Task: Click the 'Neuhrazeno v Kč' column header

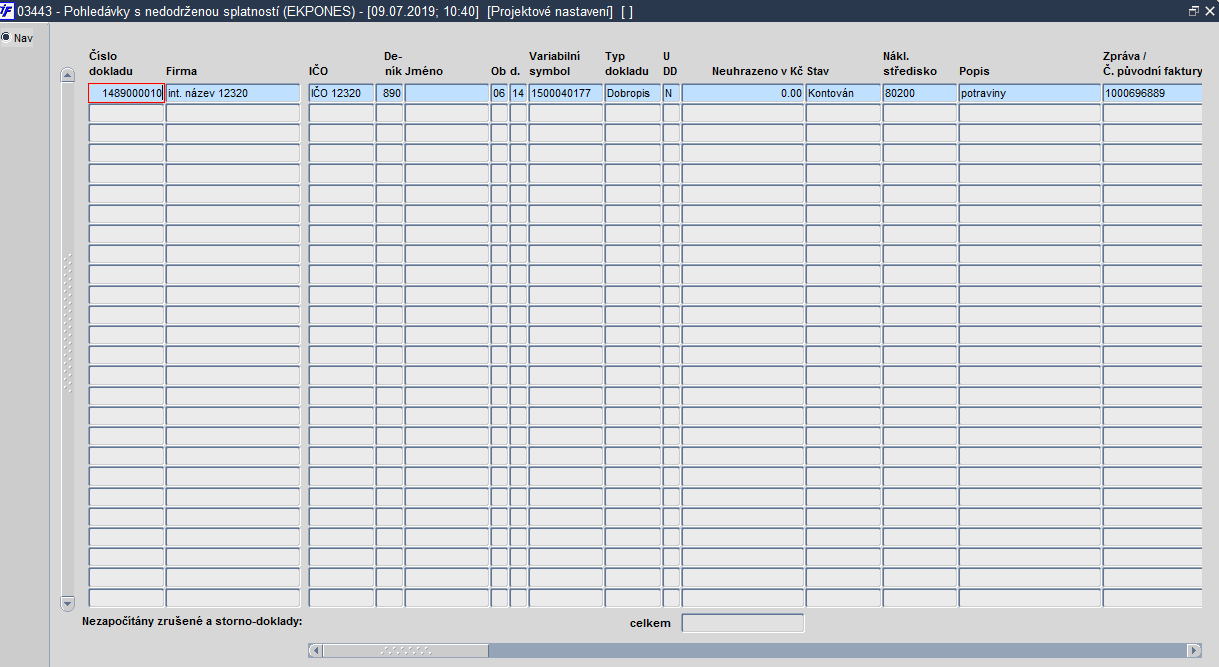Action: point(757,72)
